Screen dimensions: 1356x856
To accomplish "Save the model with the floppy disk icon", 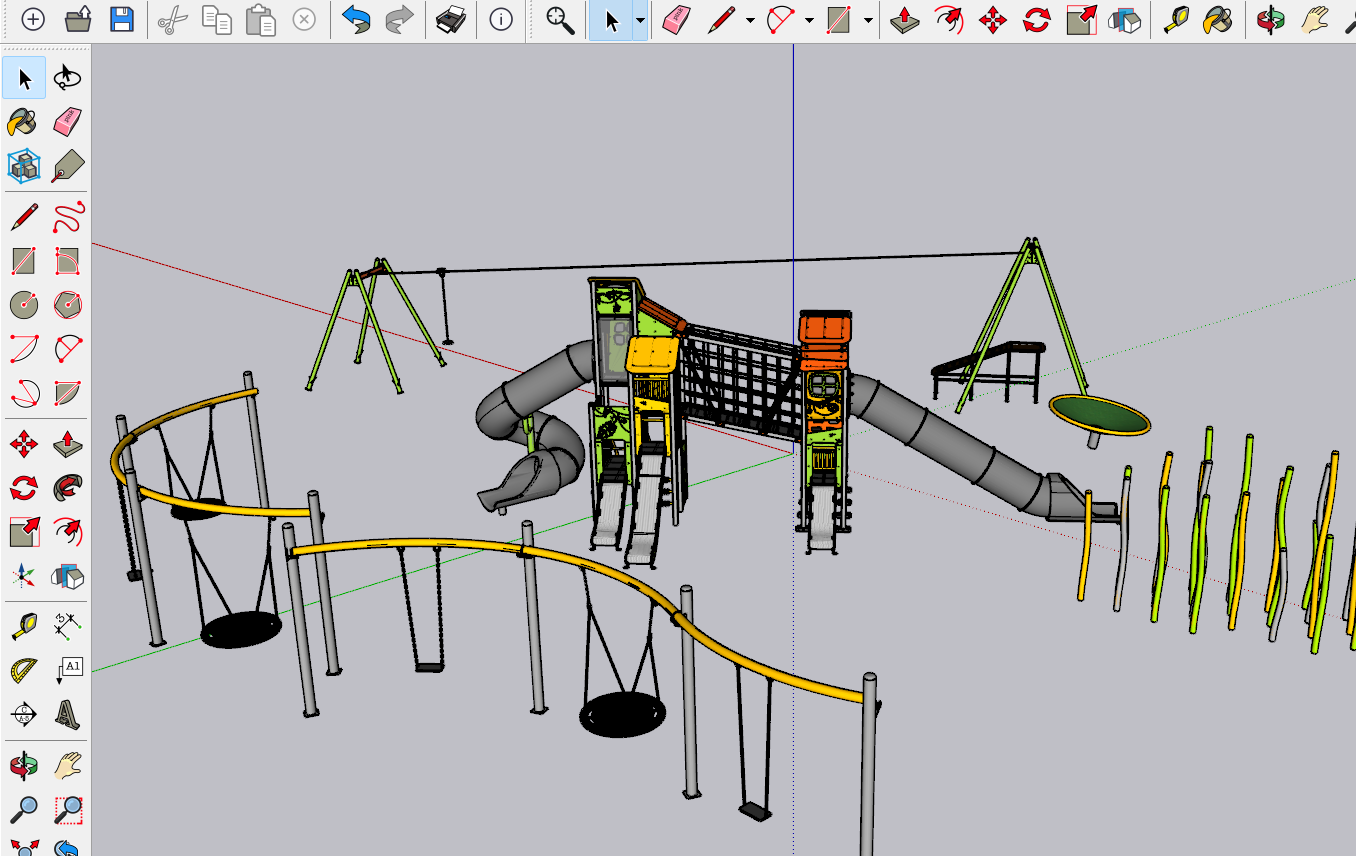I will tap(122, 20).
